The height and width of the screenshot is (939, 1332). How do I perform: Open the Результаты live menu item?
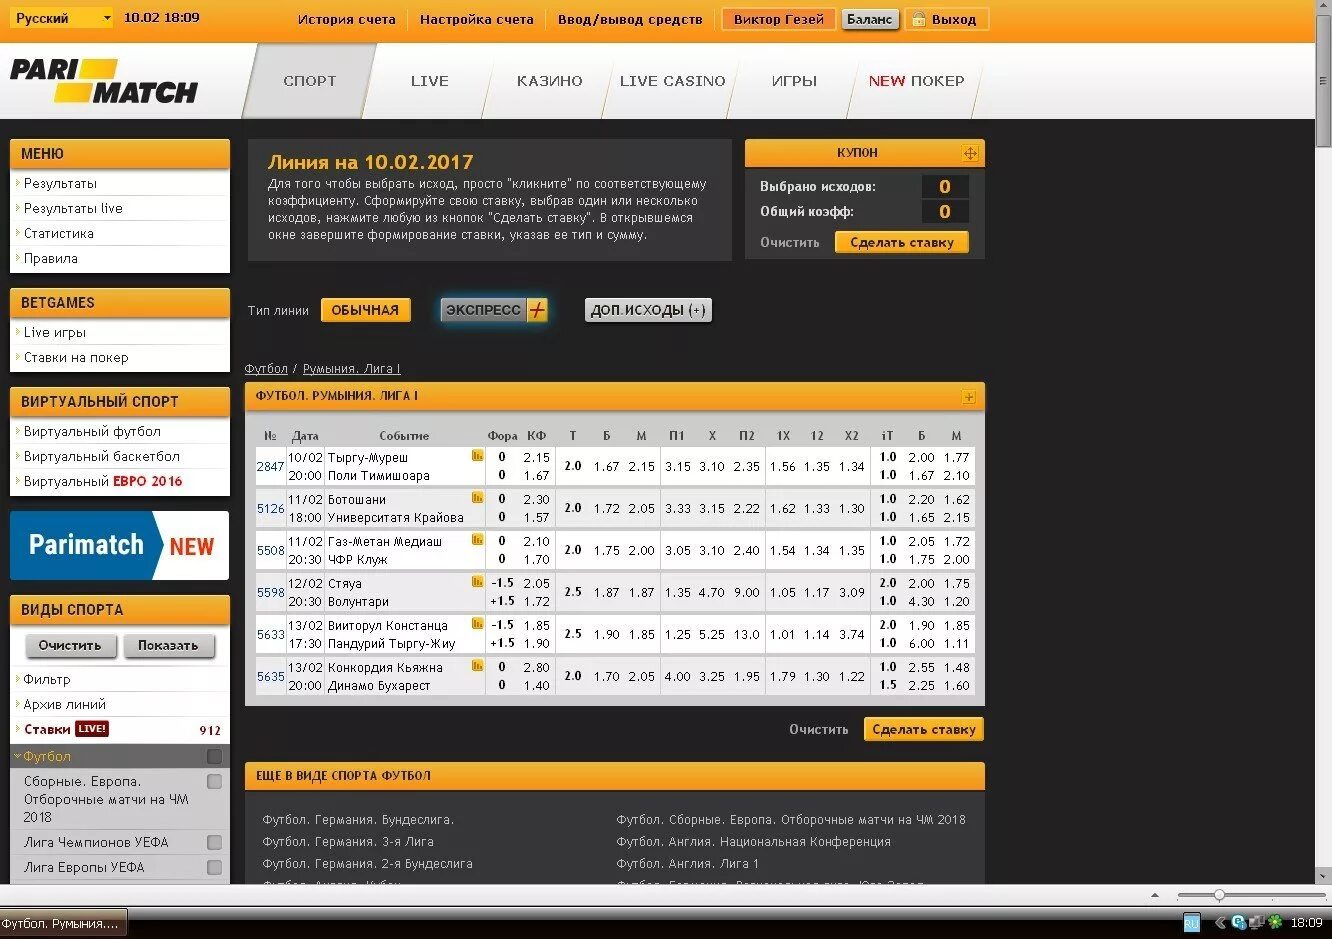click(73, 208)
